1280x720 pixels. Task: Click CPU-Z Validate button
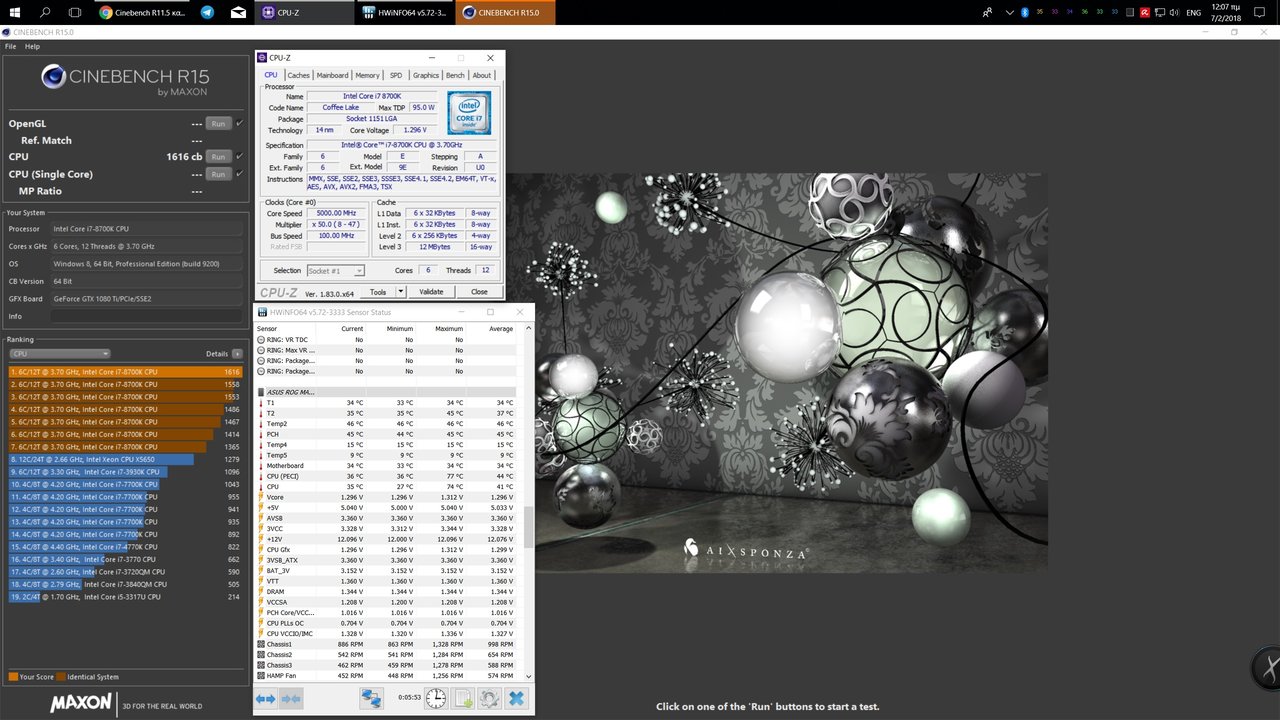pyautogui.click(x=431, y=292)
